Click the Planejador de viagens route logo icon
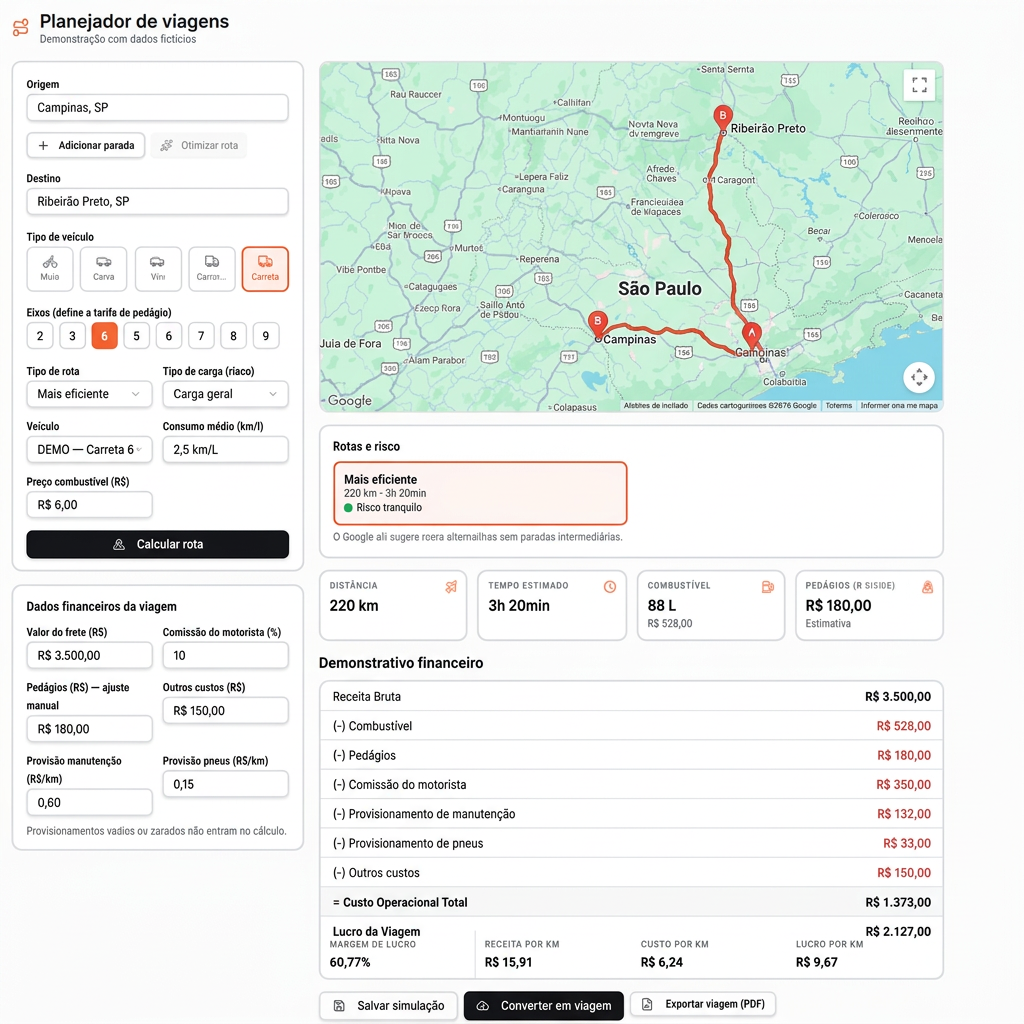The height and width of the screenshot is (1024, 1024). pos(21,27)
